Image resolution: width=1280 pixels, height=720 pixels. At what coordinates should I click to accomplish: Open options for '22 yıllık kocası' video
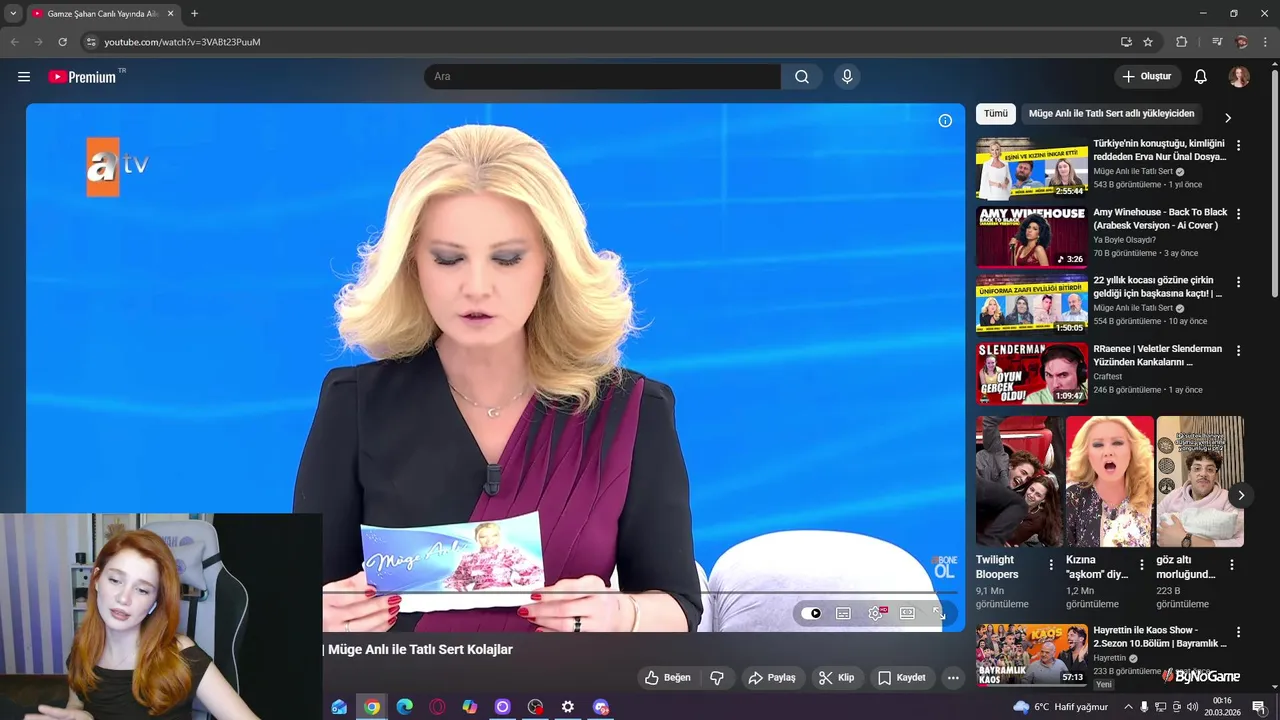(1238, 282)
